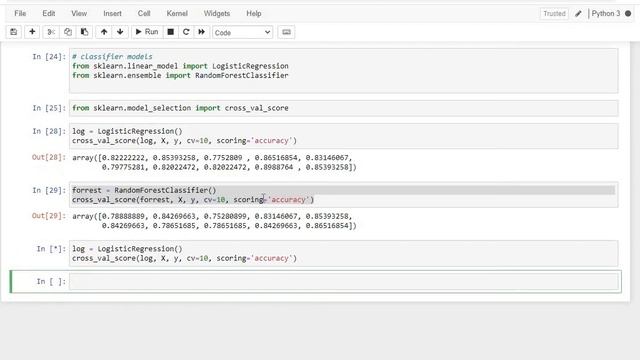Open the File menu
Screen dimensions: 640x360
tap(20, 13)
